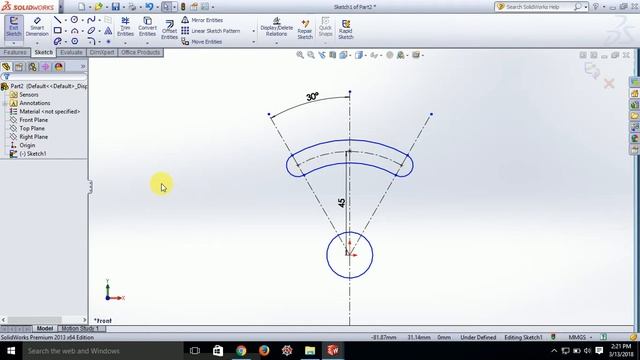Switch to the DimXpert tab

(x=102, y=52)
